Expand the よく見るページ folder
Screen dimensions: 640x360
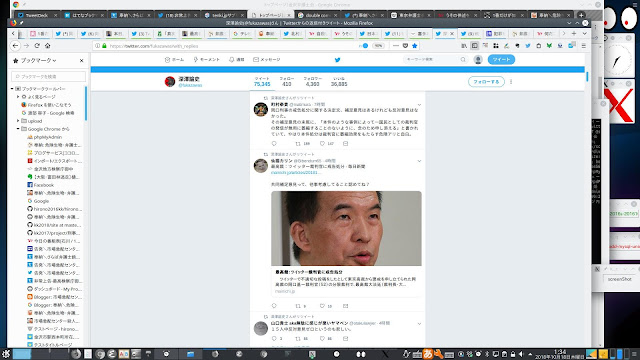(x=18, y=97)
